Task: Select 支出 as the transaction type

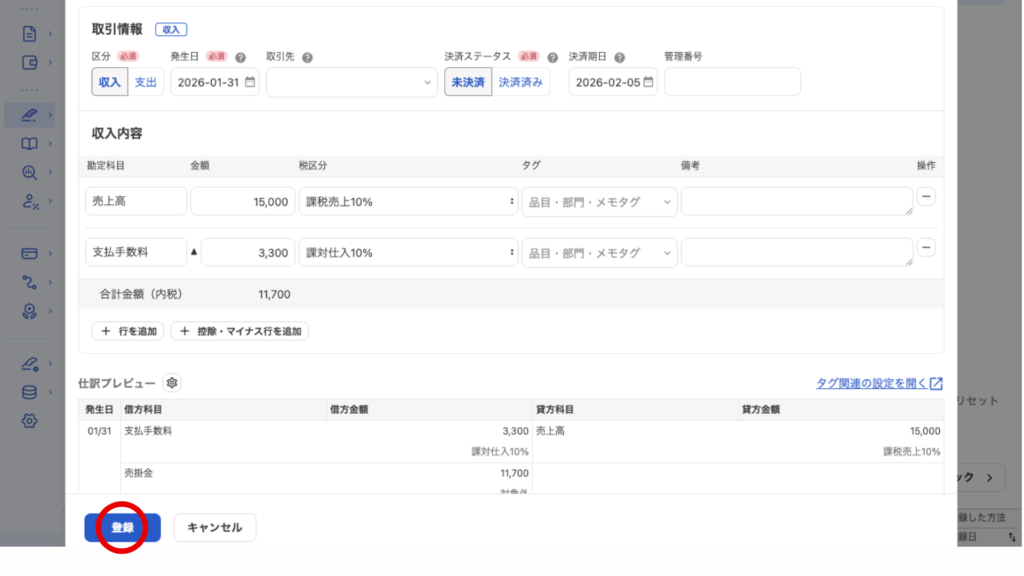Action: (146, 82)
